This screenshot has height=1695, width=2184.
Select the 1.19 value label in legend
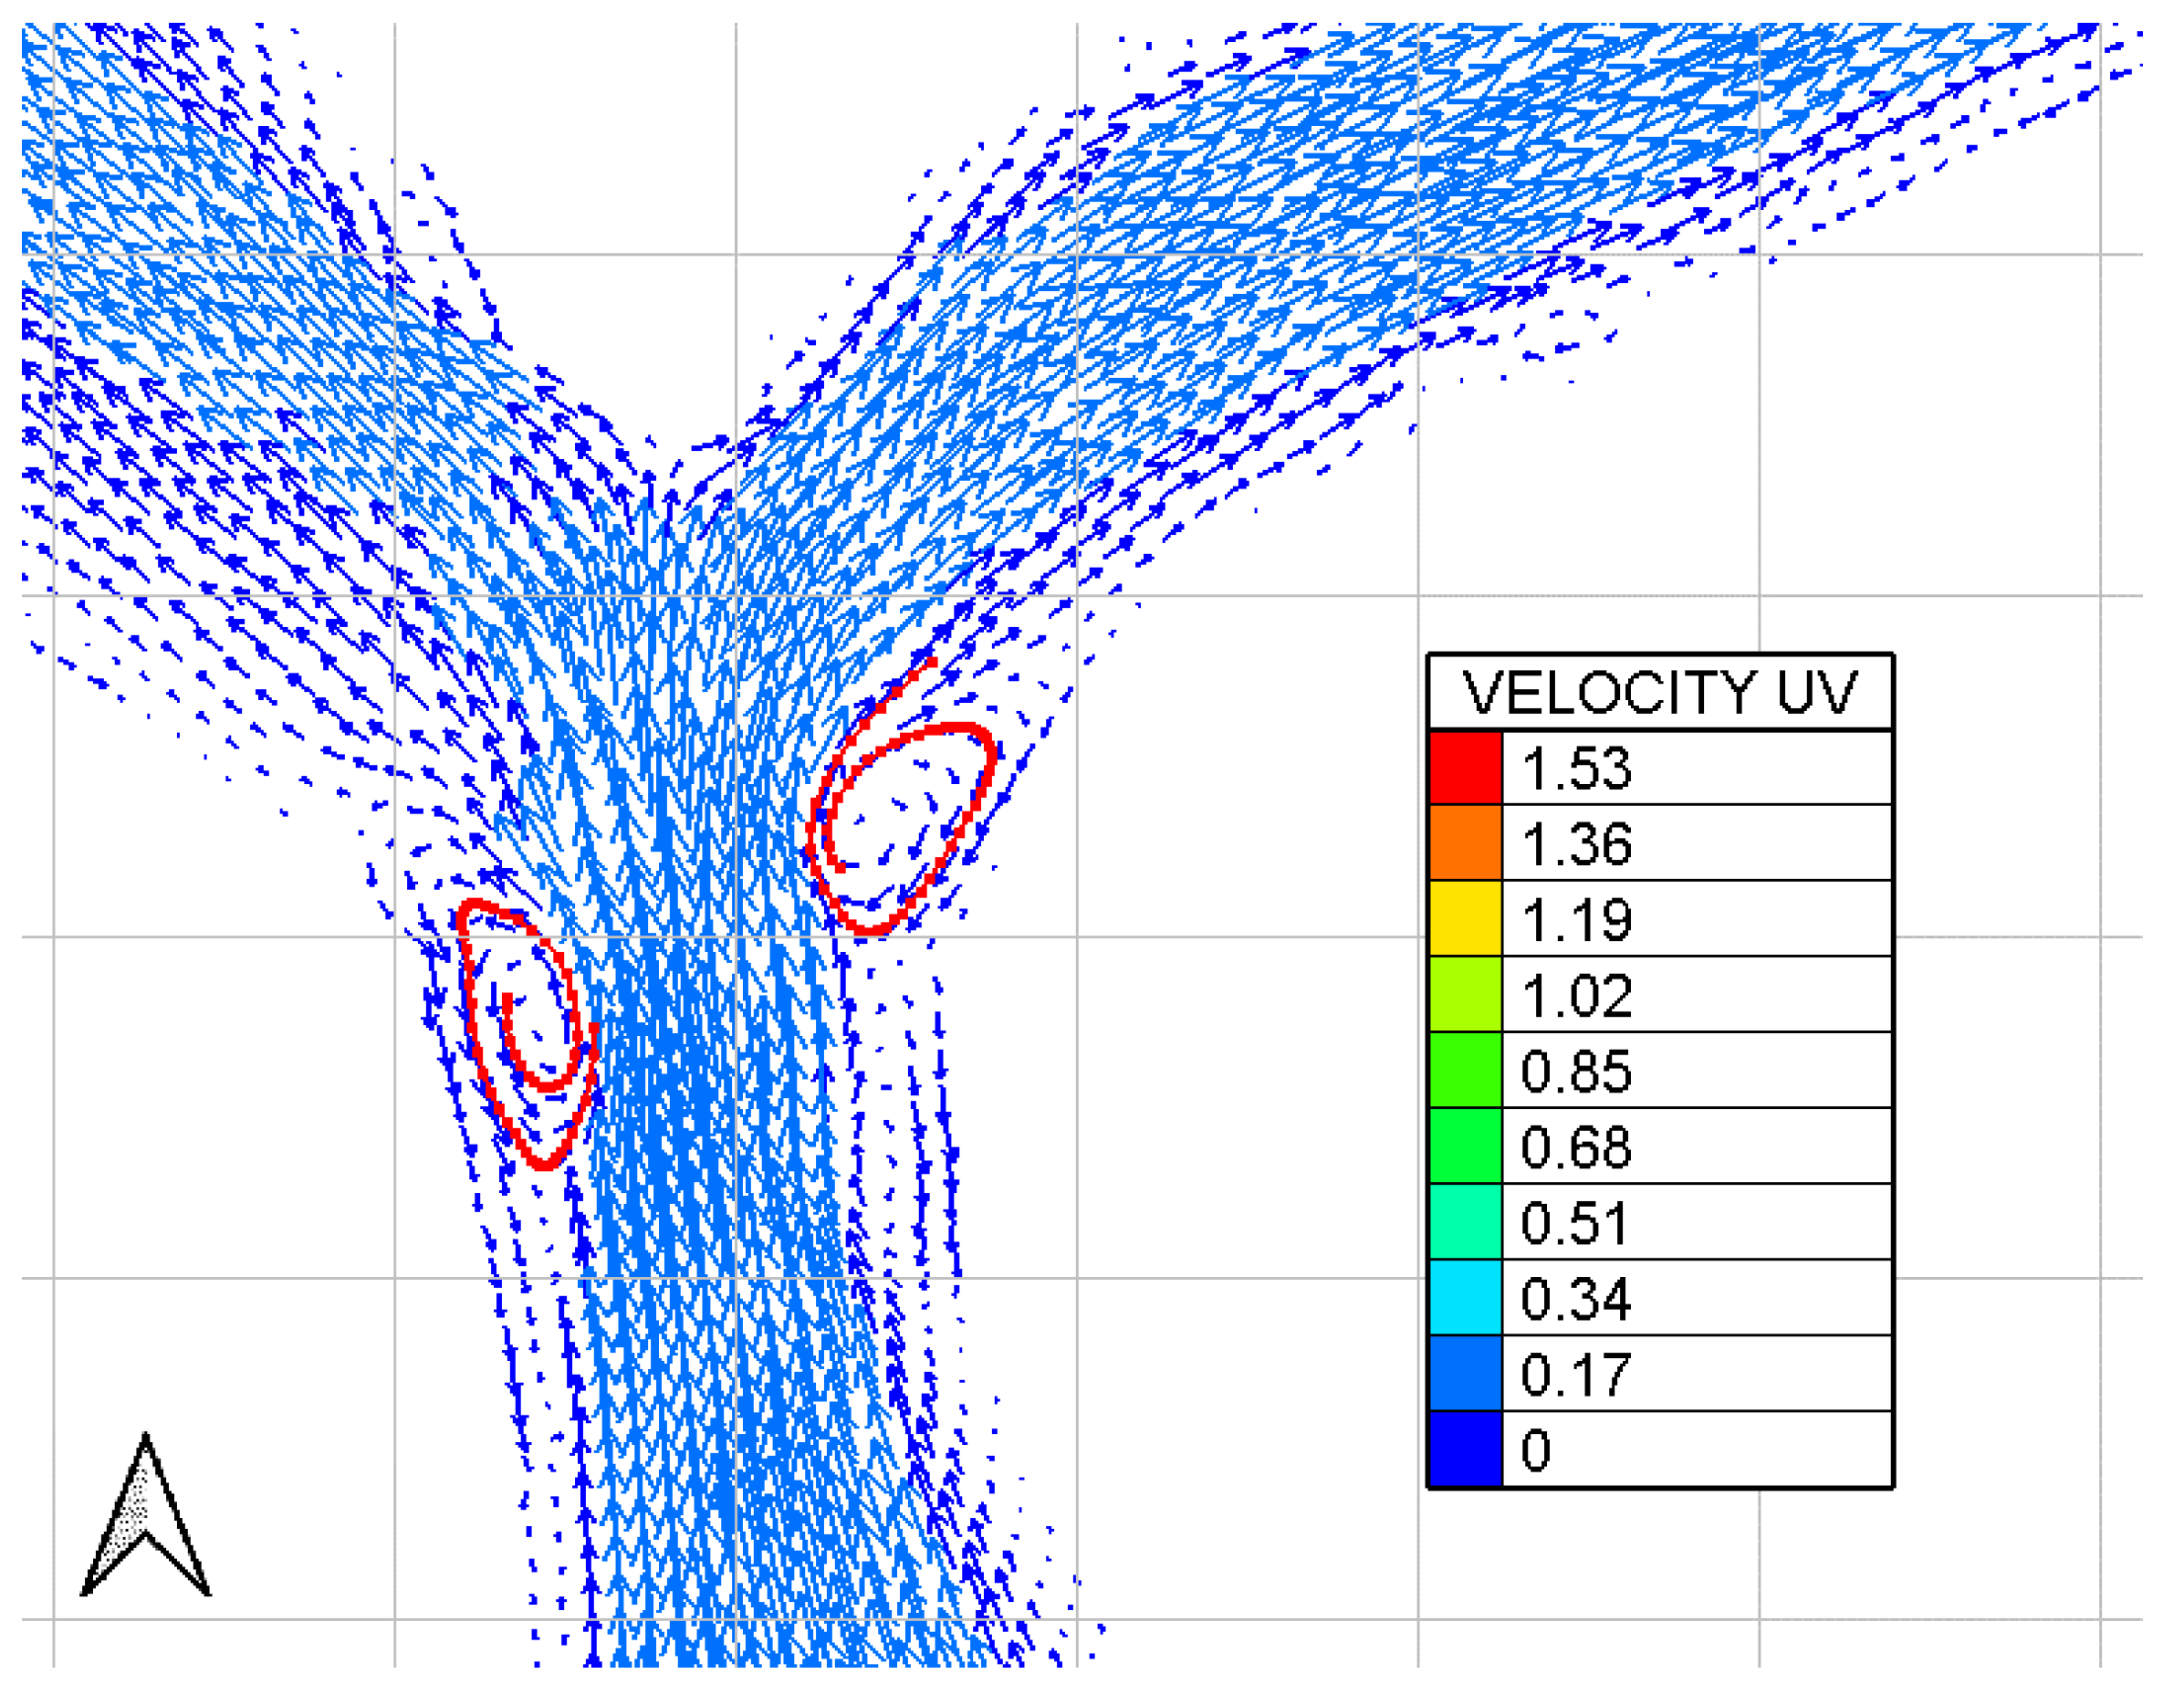click(1577, 920)
